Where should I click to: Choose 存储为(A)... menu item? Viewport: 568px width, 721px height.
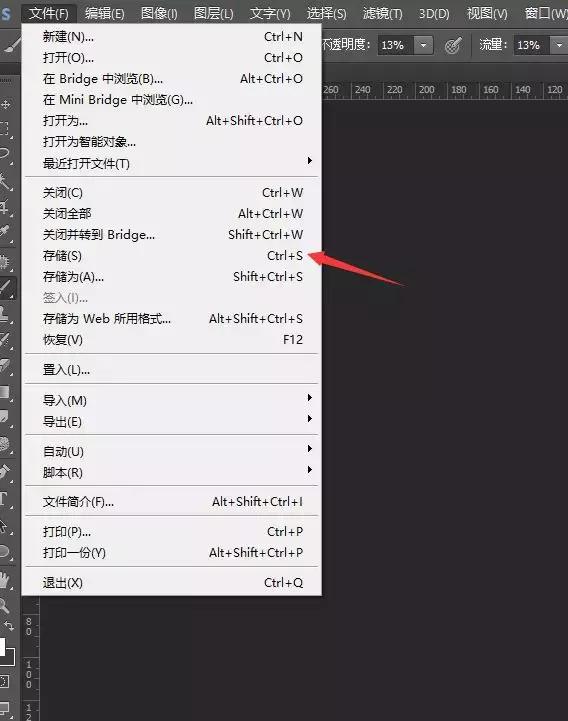point(172,277)
